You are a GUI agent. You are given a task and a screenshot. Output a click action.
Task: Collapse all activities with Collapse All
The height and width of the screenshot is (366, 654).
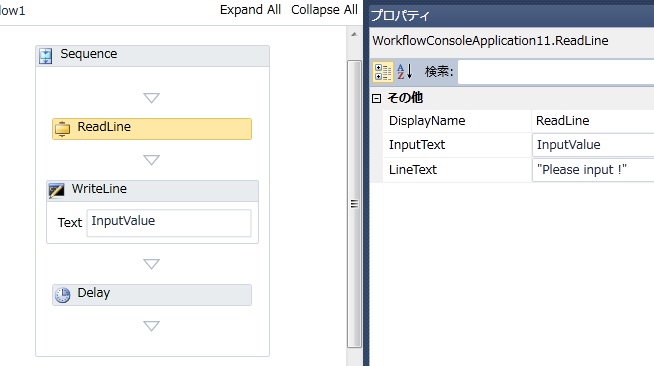324,10
